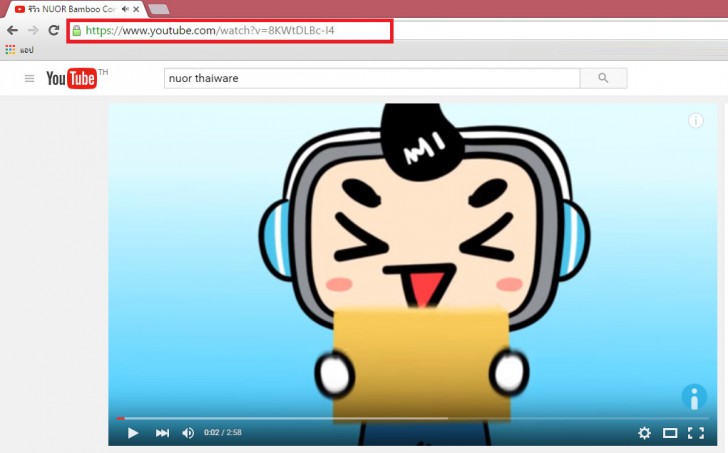
Task: Play the video with the play button
Action: (133, 433)
